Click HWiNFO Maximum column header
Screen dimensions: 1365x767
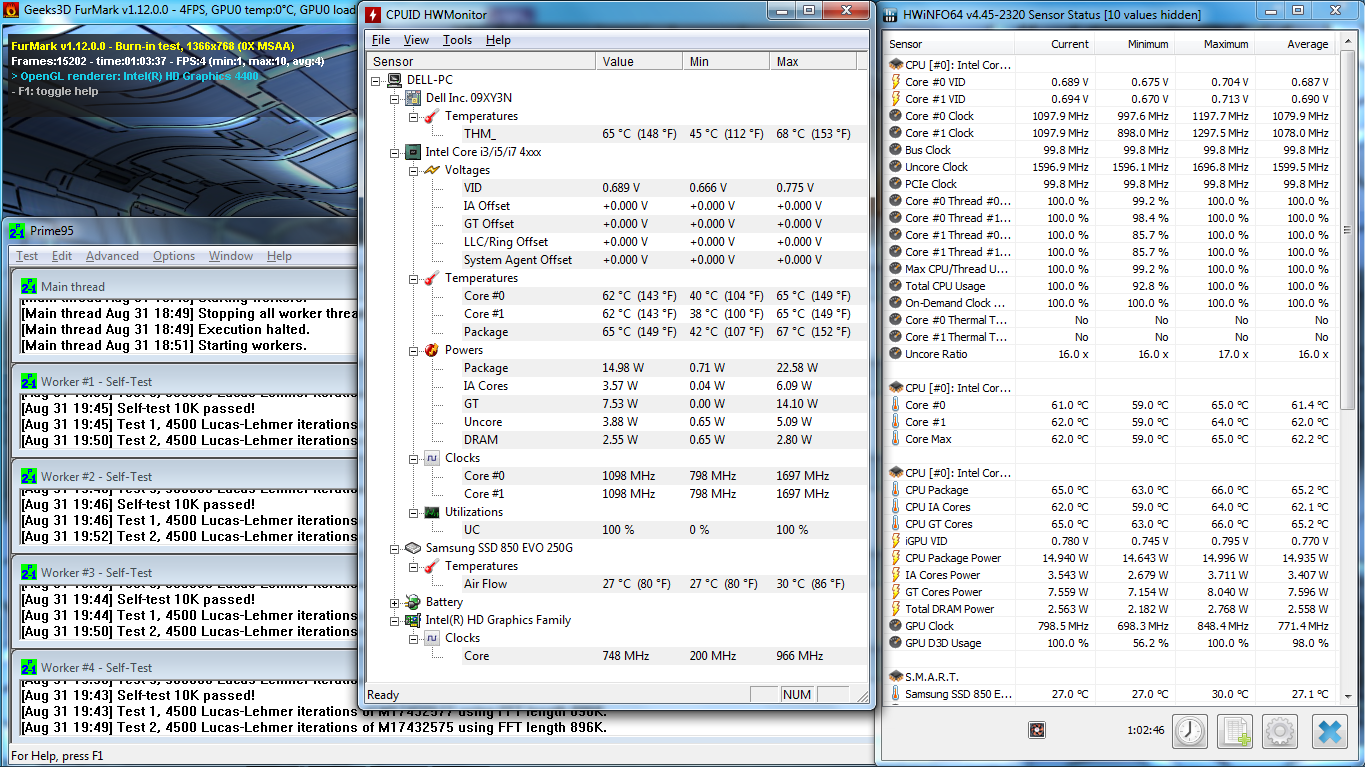1214,44
